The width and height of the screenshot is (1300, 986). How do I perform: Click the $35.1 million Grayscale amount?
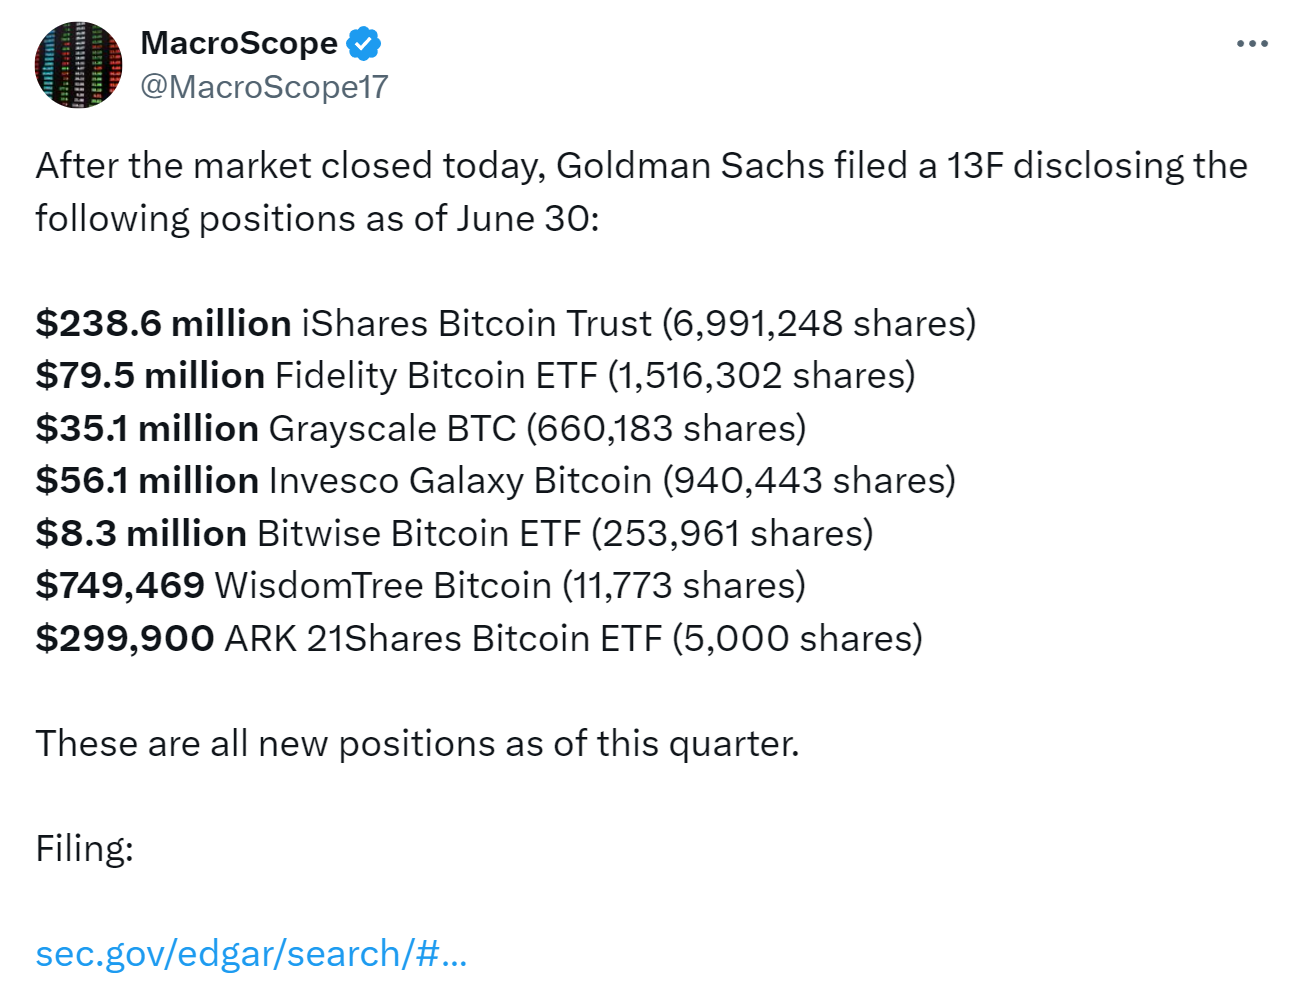click(147, 428)
